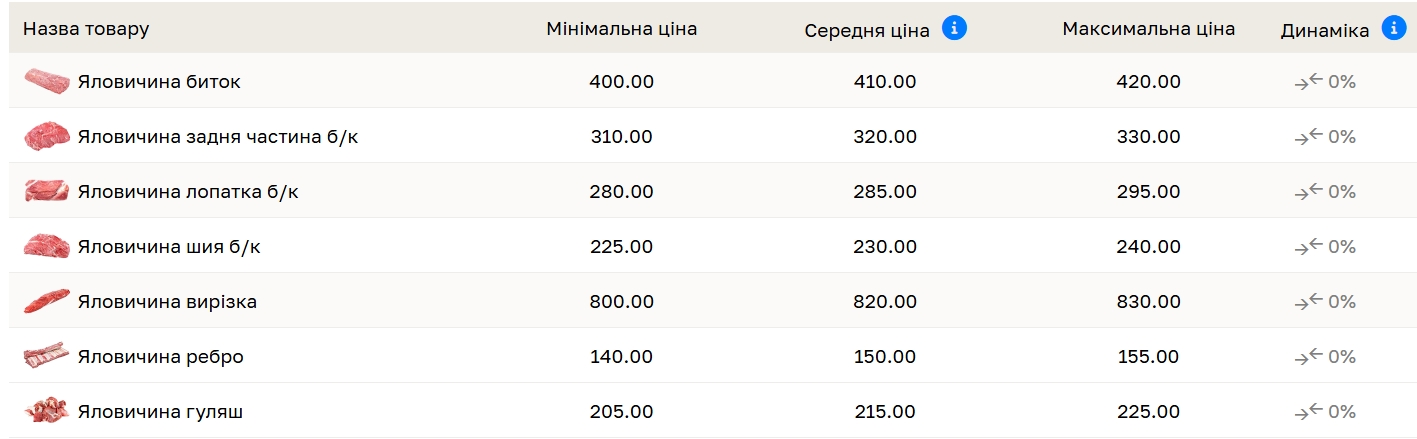Open the Яловичина биток product name

click(x=159, y=82)
